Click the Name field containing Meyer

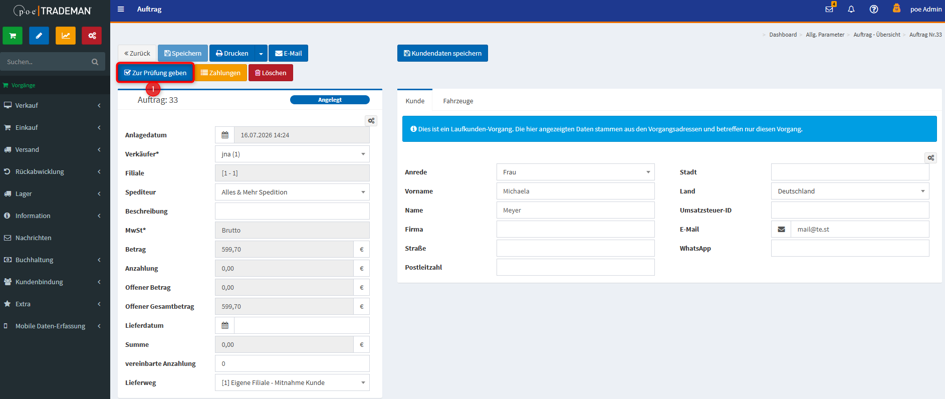(x=576, y=210)
